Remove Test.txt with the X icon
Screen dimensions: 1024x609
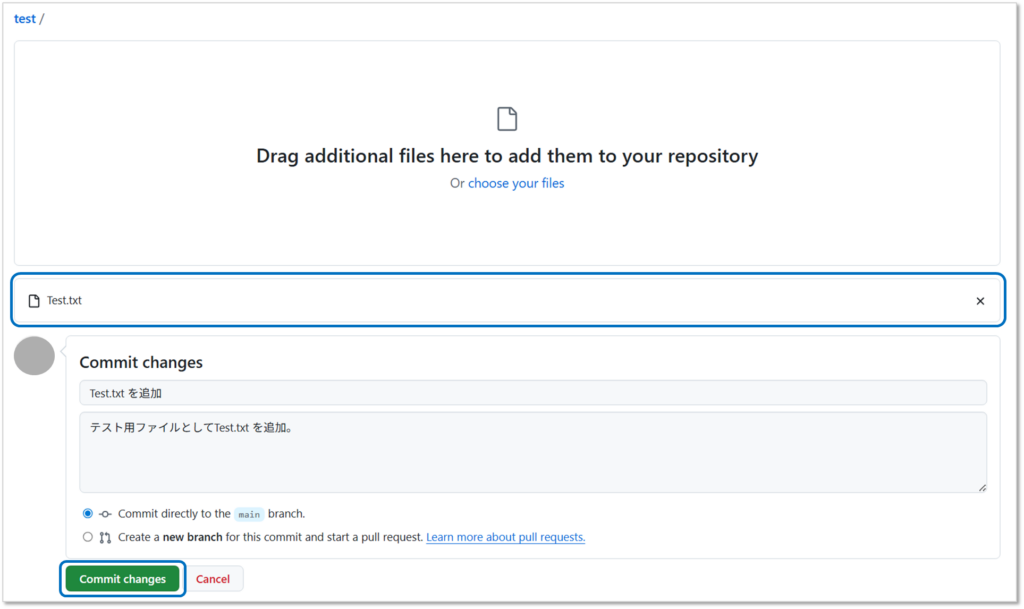point(980,301)
